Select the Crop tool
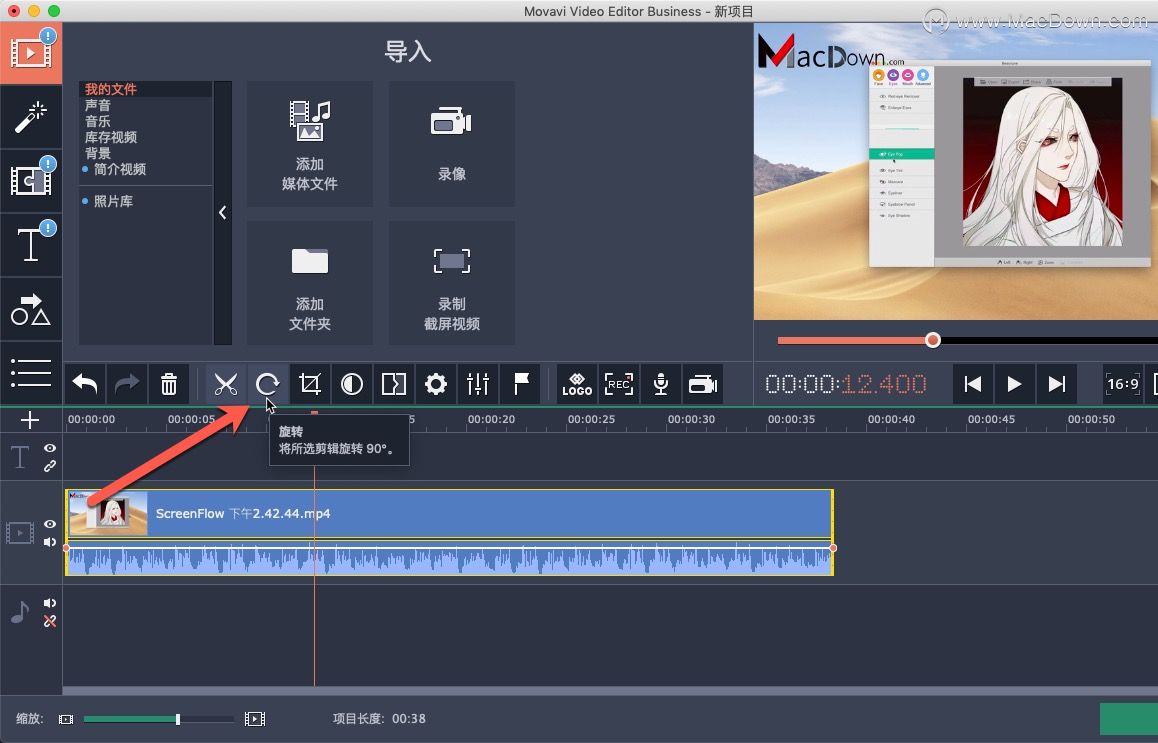 click(309, 384)
